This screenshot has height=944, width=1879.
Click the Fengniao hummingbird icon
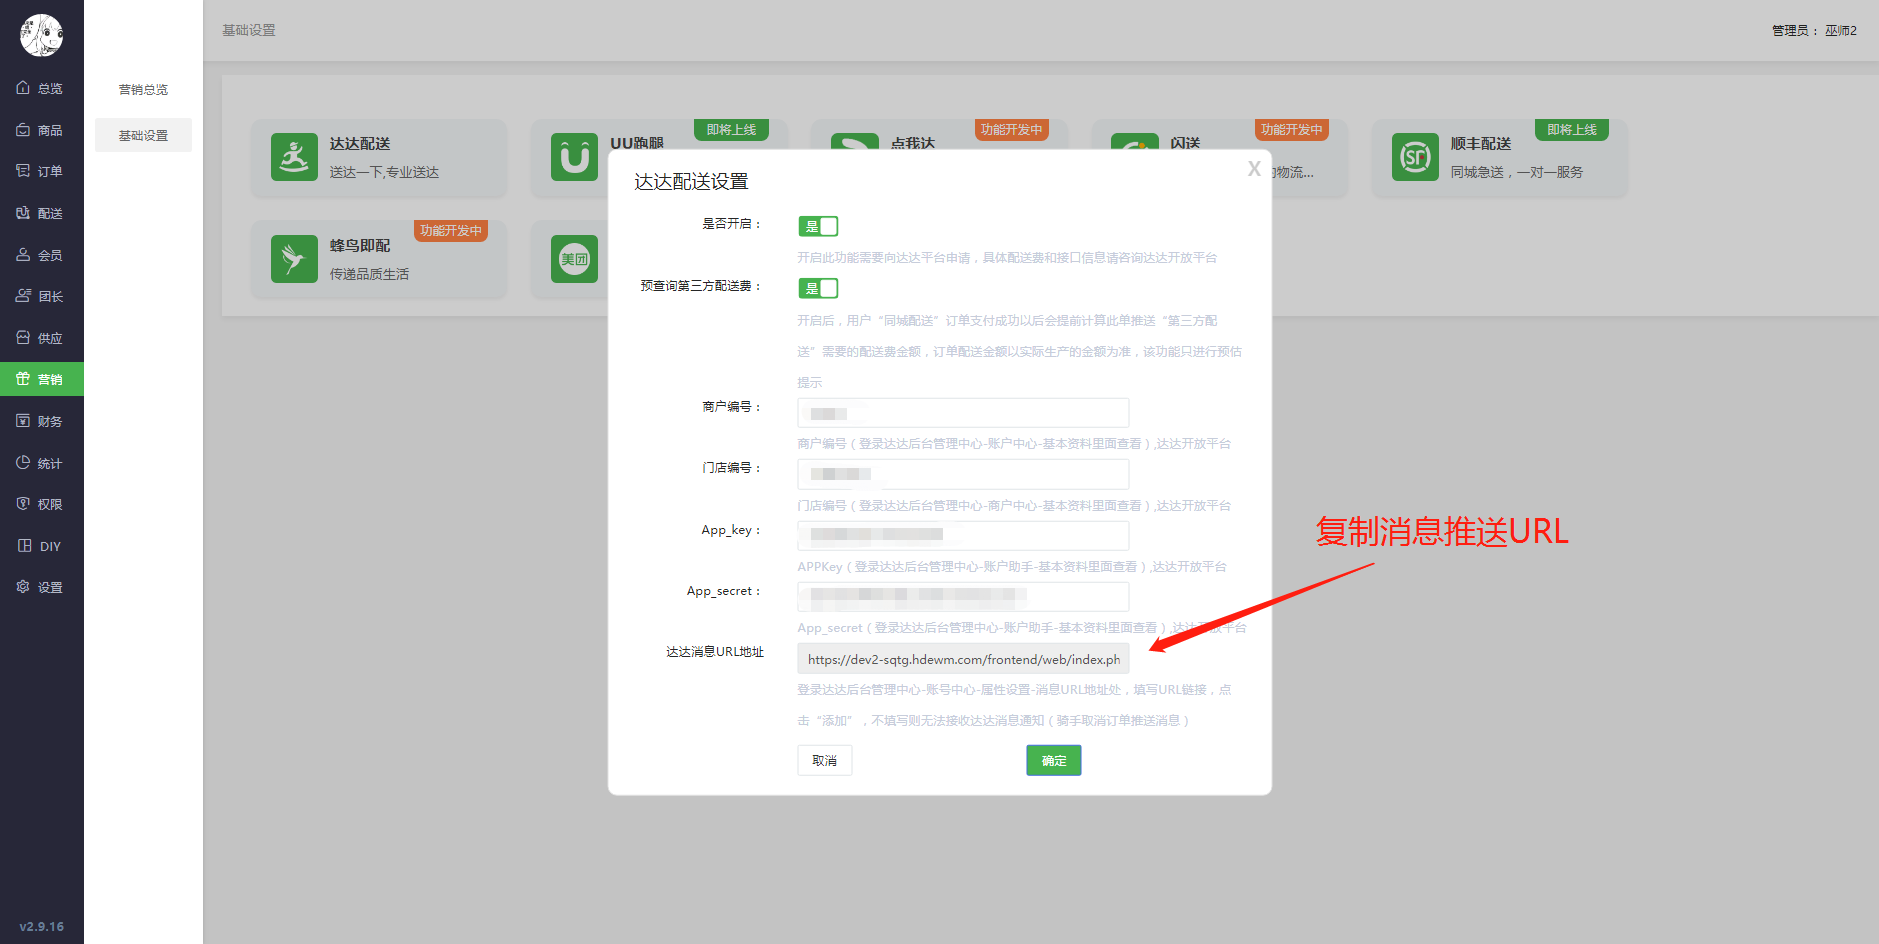pos(294,259)
